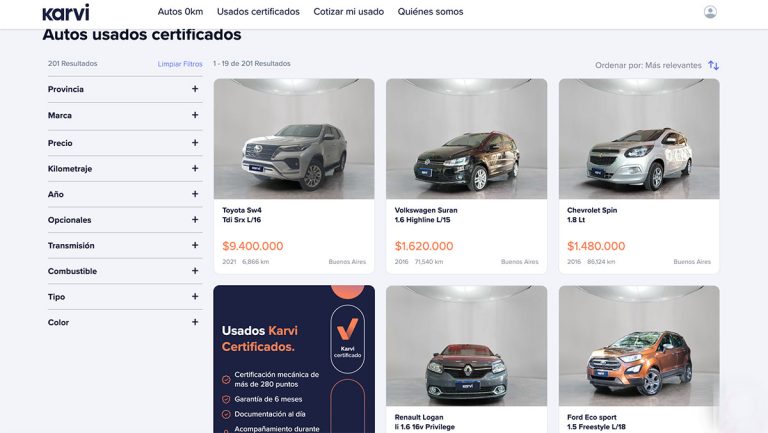
Task: Click the Limpiar Filtros link
Action: 180,64
